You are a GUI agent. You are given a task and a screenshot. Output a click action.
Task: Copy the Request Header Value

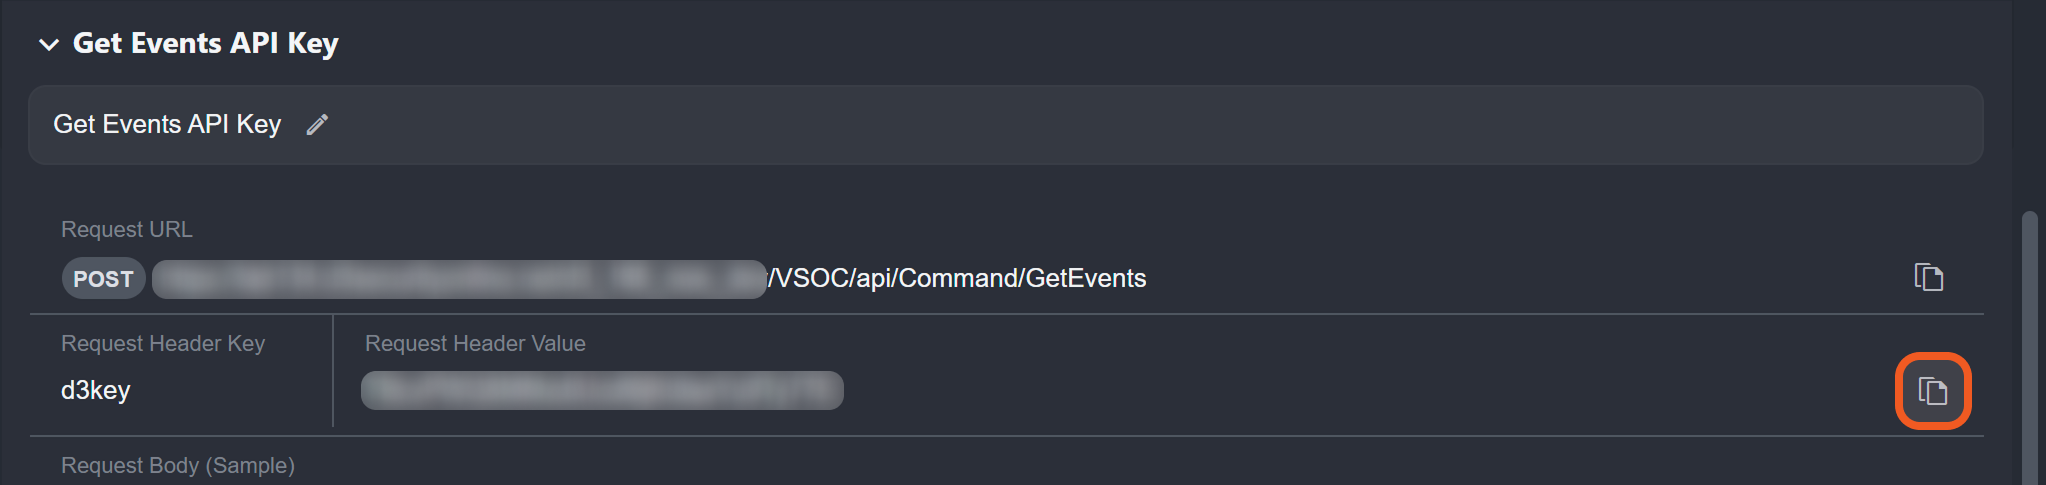[x=1932, y=391]
